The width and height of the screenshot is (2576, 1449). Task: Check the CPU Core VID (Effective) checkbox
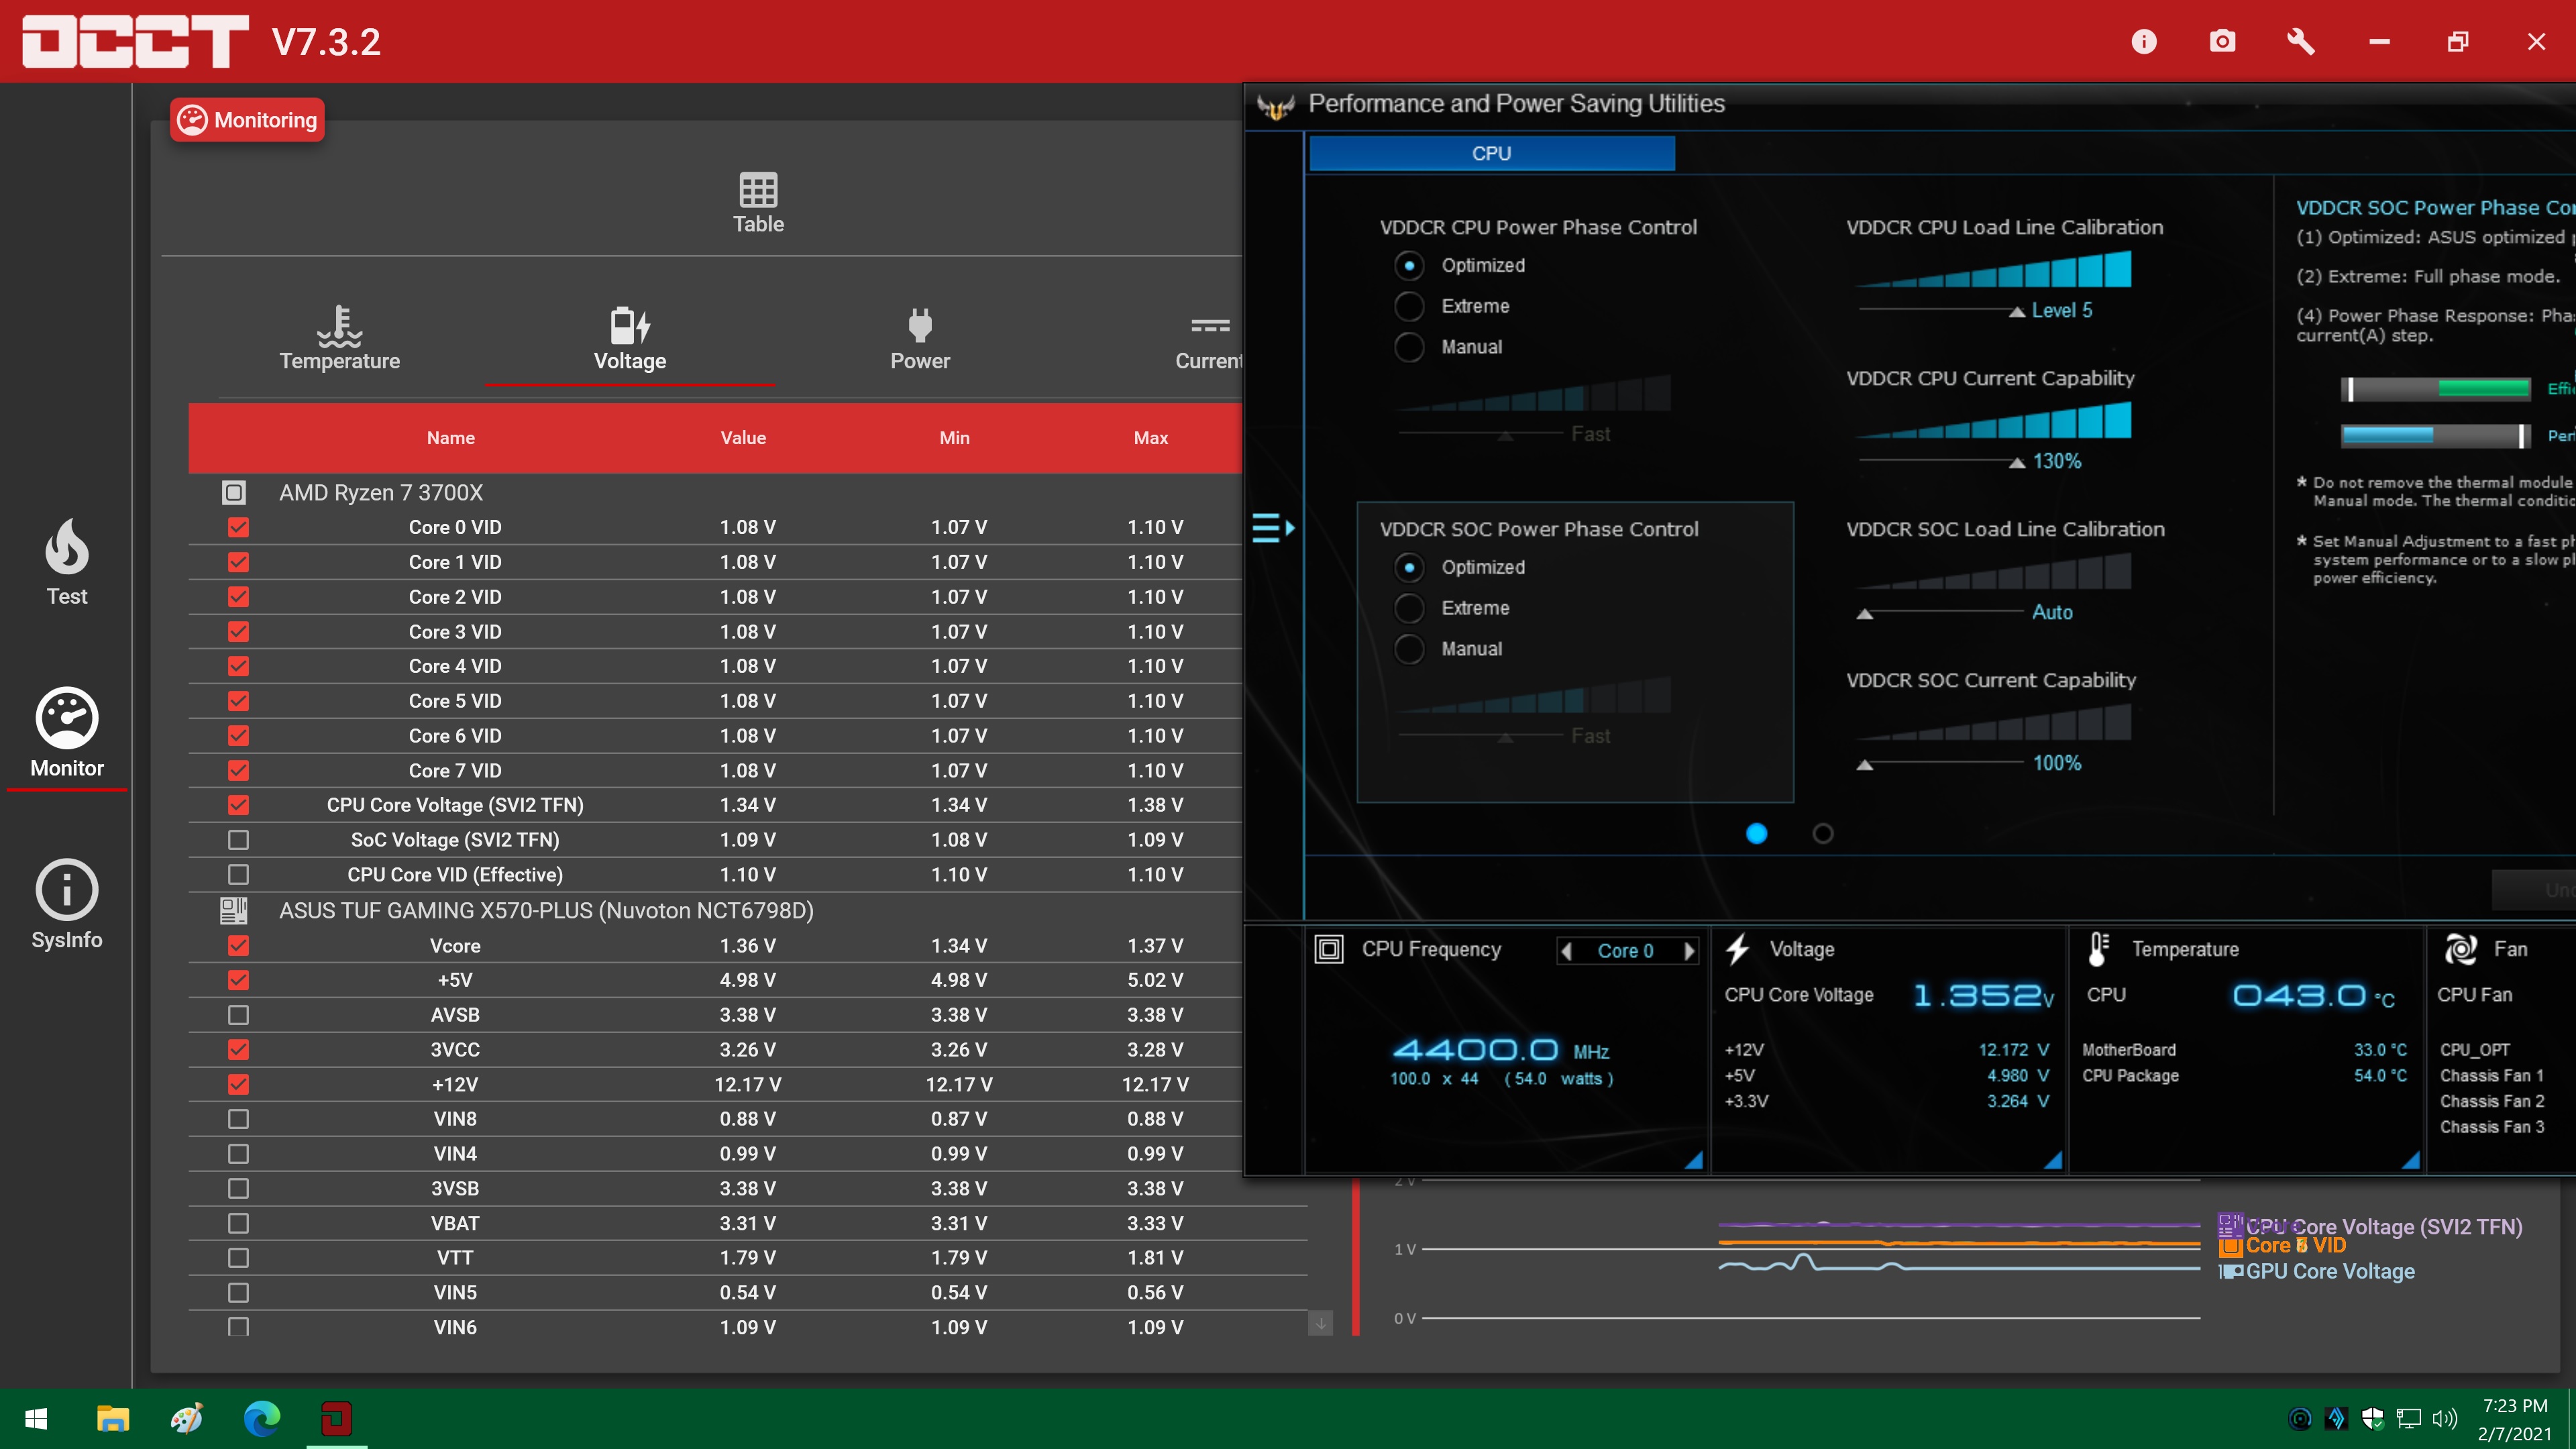click(x=238, y=874)
